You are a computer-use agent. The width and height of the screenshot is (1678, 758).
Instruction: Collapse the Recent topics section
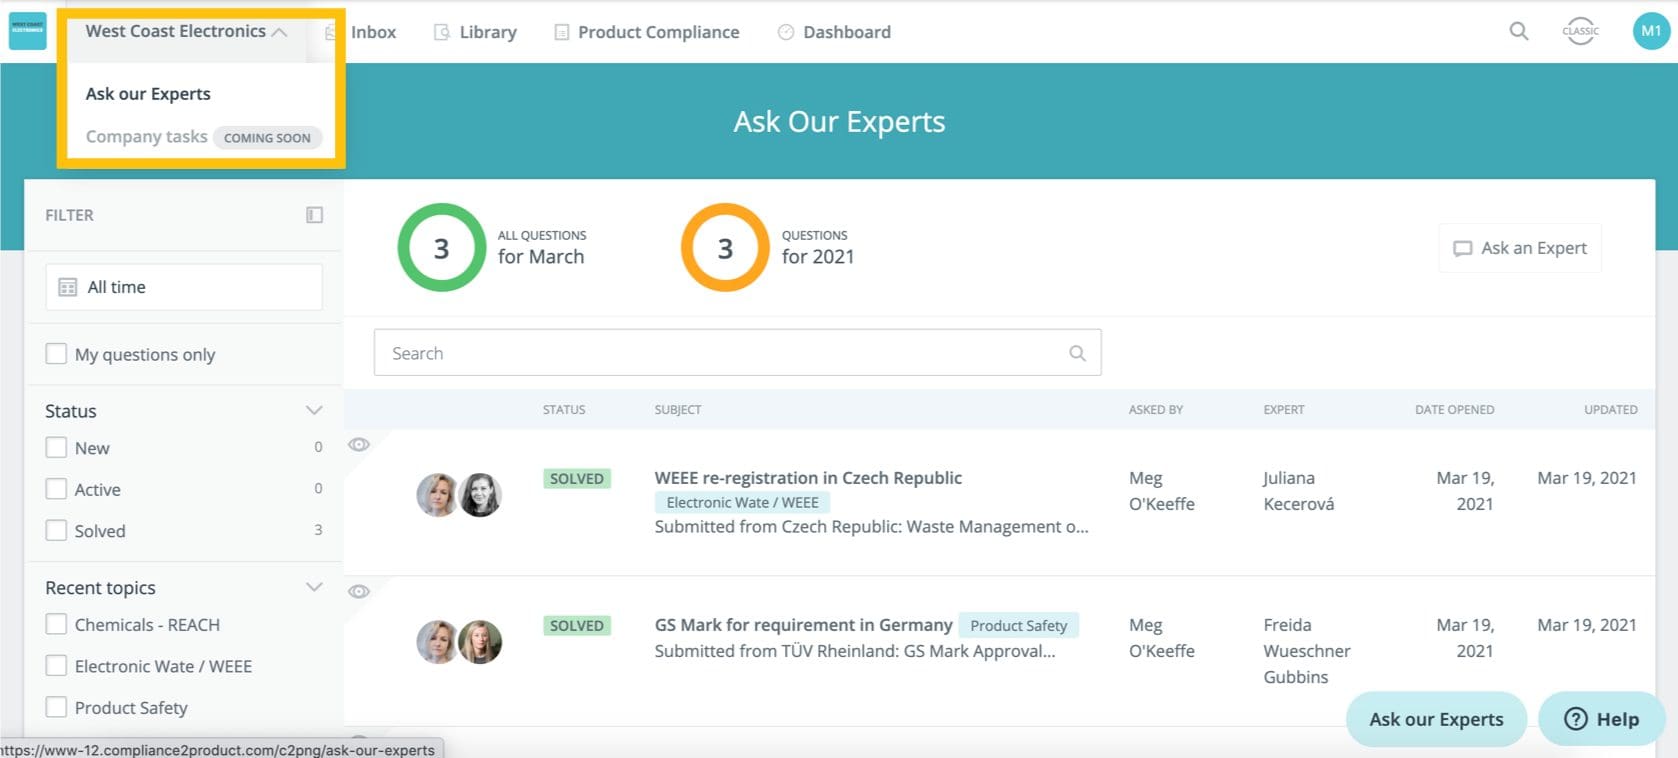(314, 588)
